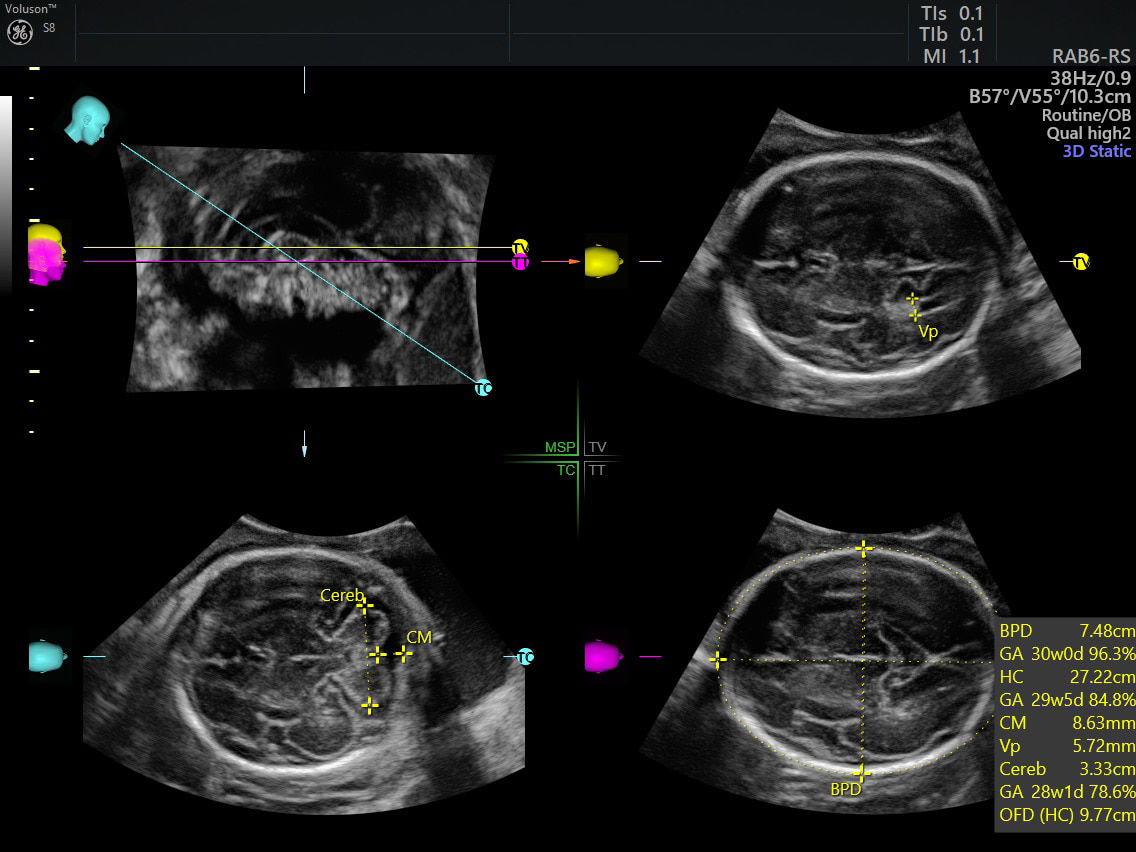Open the Routine/OB preset selector
Image resolution: width=1136 pixels, height=852 pixels.
pos(1089,114)
